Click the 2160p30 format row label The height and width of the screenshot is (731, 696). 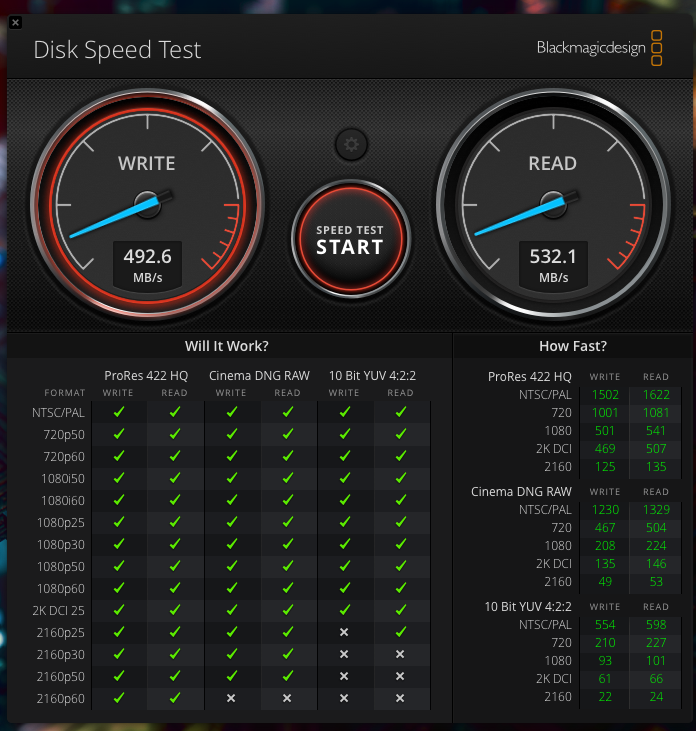(61, 655)
